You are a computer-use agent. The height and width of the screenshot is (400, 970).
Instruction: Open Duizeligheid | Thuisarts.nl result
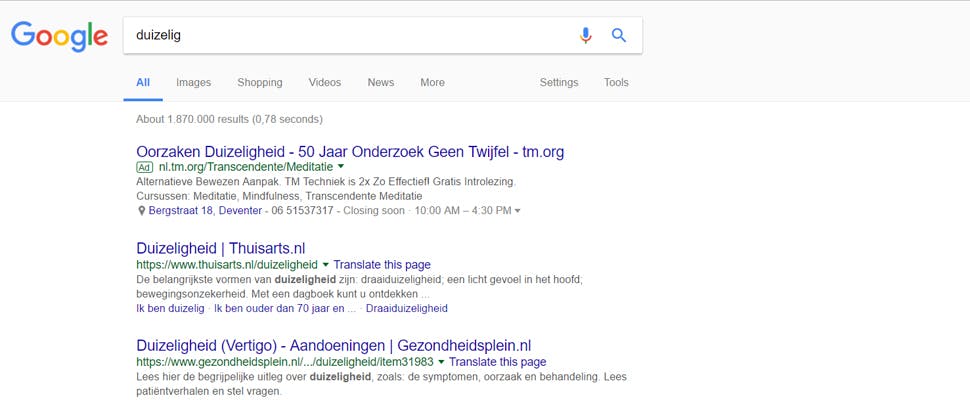(221, 249)
